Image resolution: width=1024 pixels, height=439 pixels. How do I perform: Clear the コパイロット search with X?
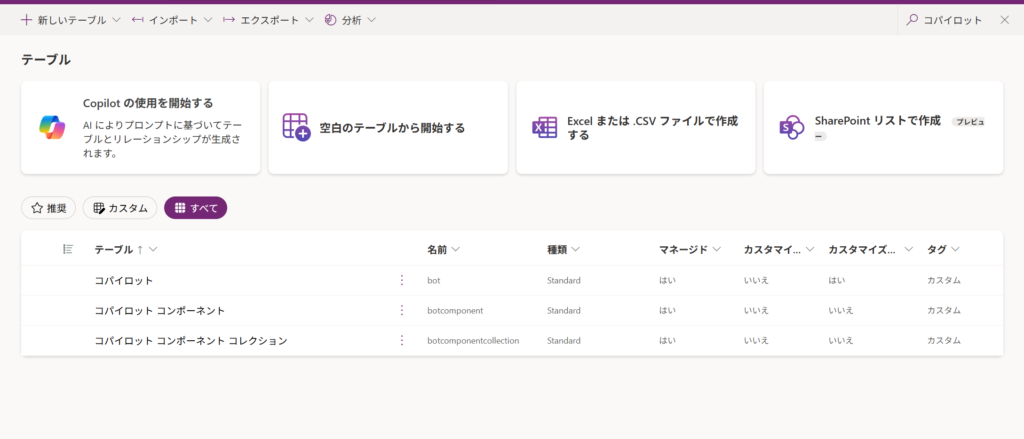1004,20
